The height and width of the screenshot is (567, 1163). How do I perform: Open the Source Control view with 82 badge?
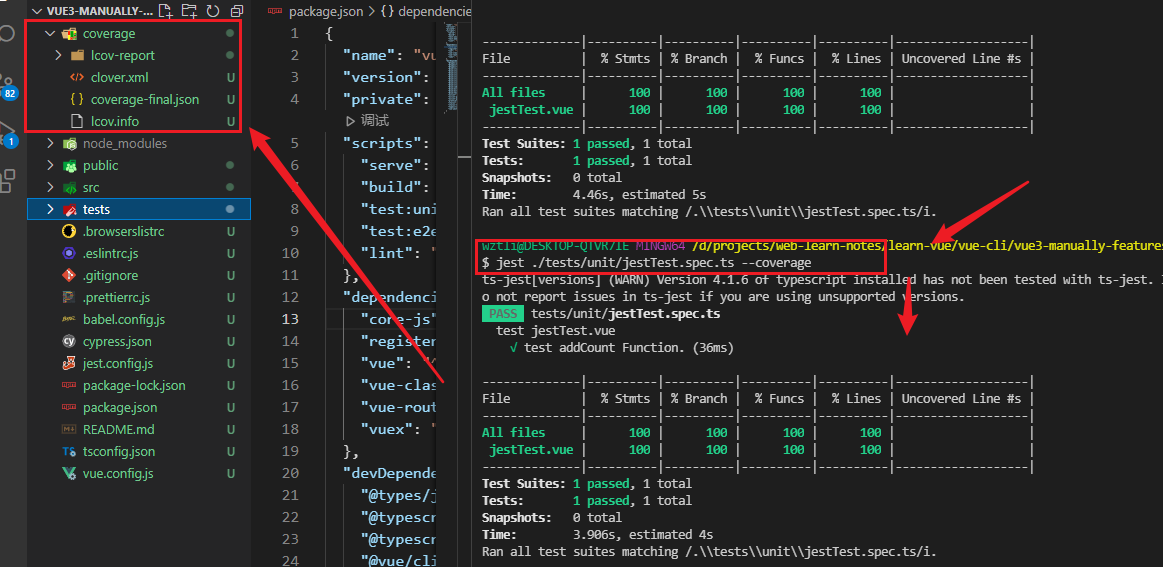[8, 87]
